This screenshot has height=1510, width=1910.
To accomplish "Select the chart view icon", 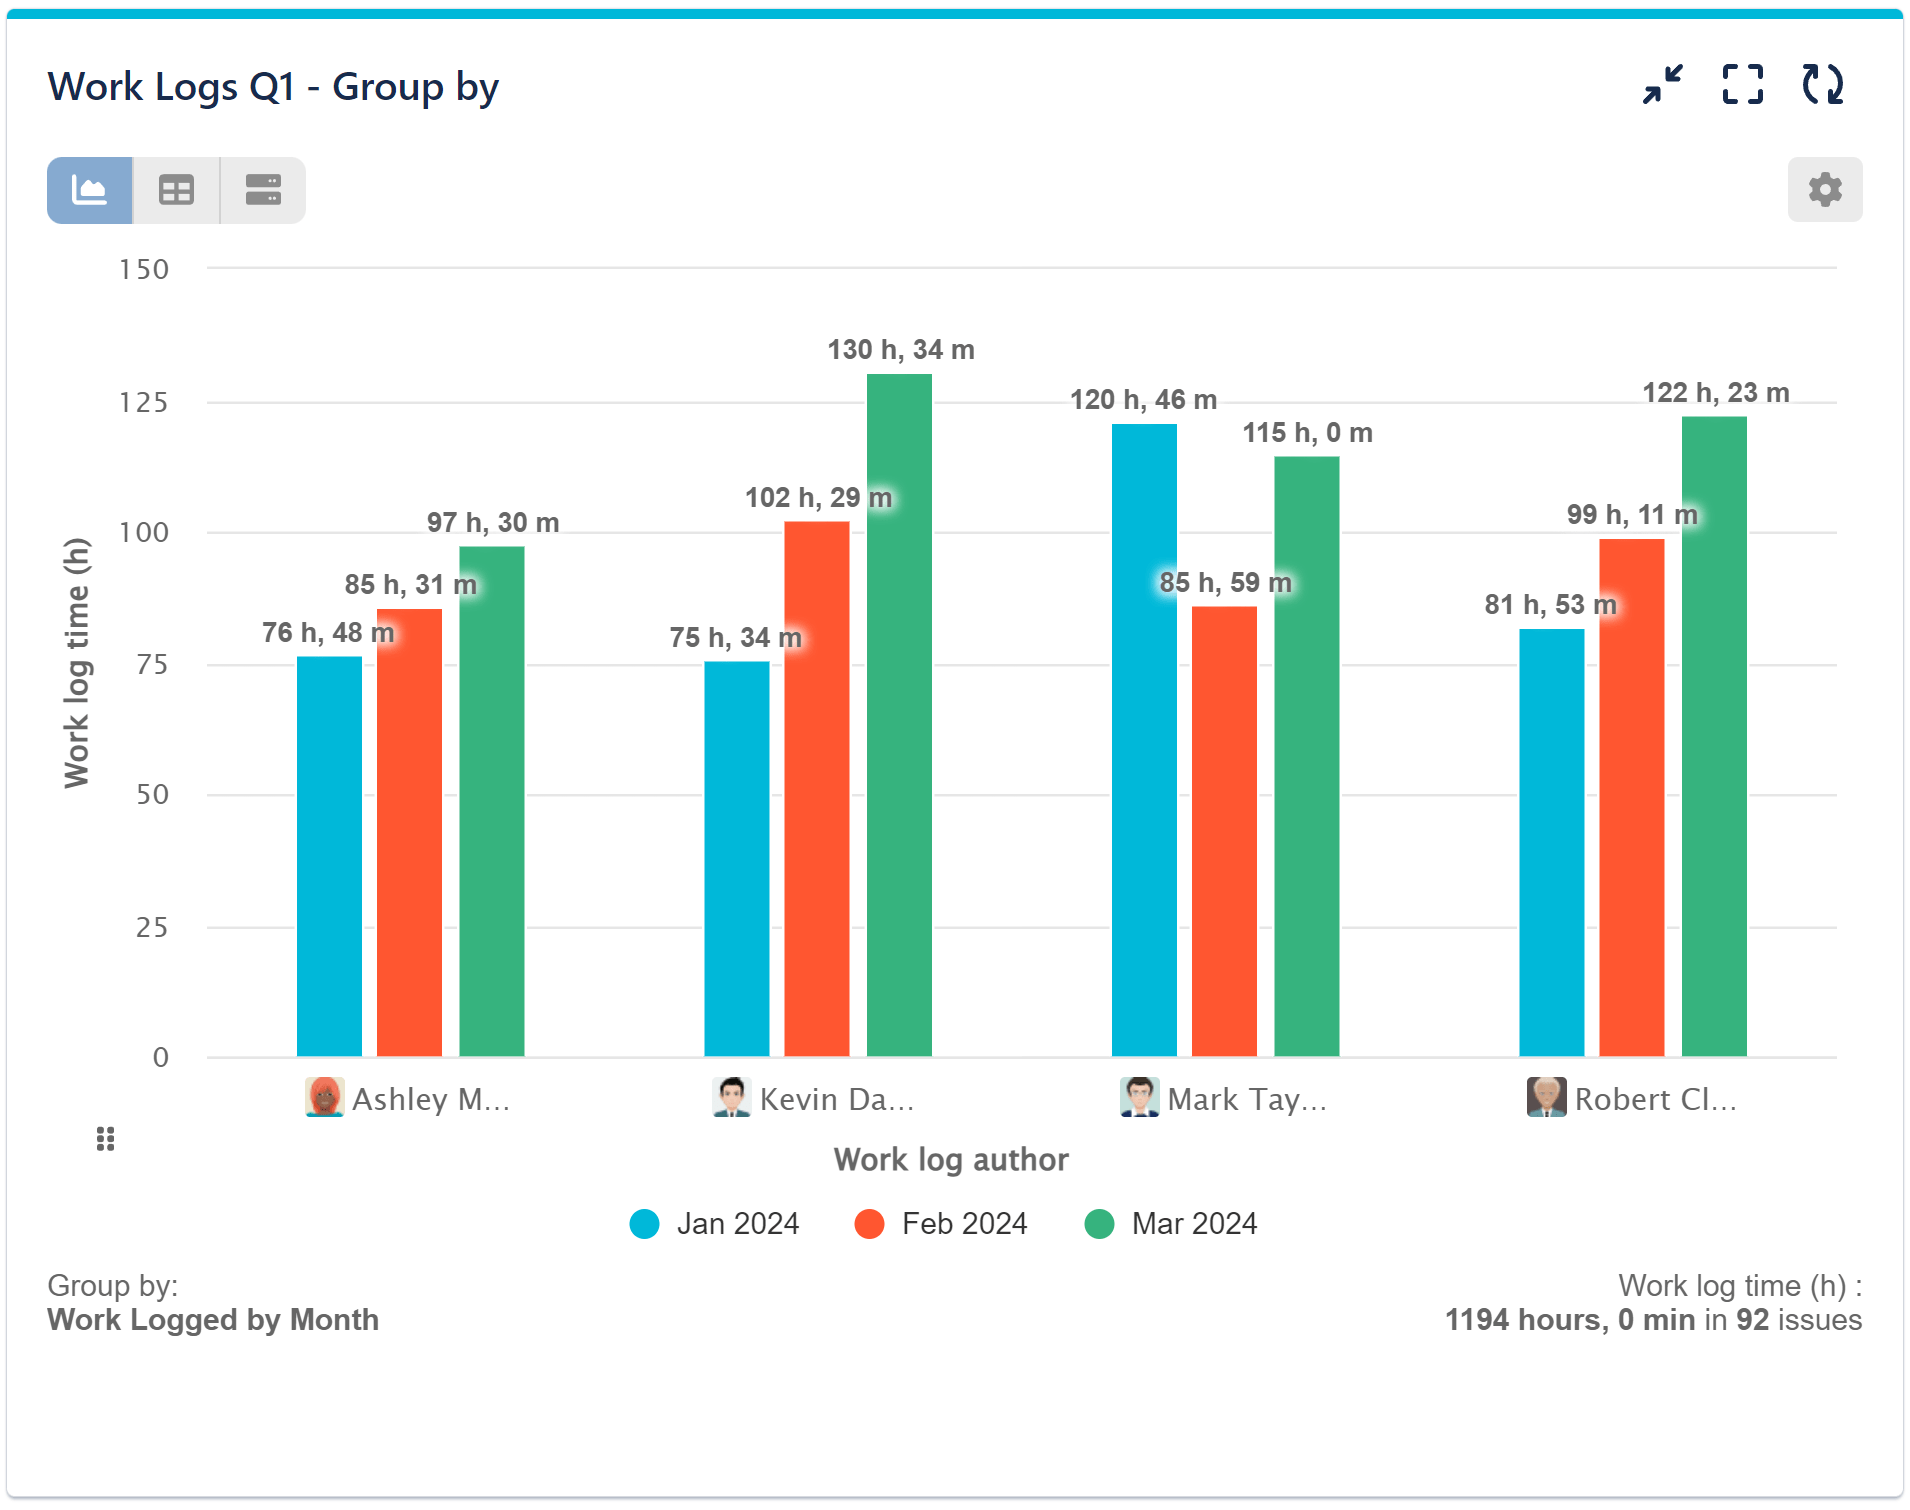I will [x=89, y=189].
